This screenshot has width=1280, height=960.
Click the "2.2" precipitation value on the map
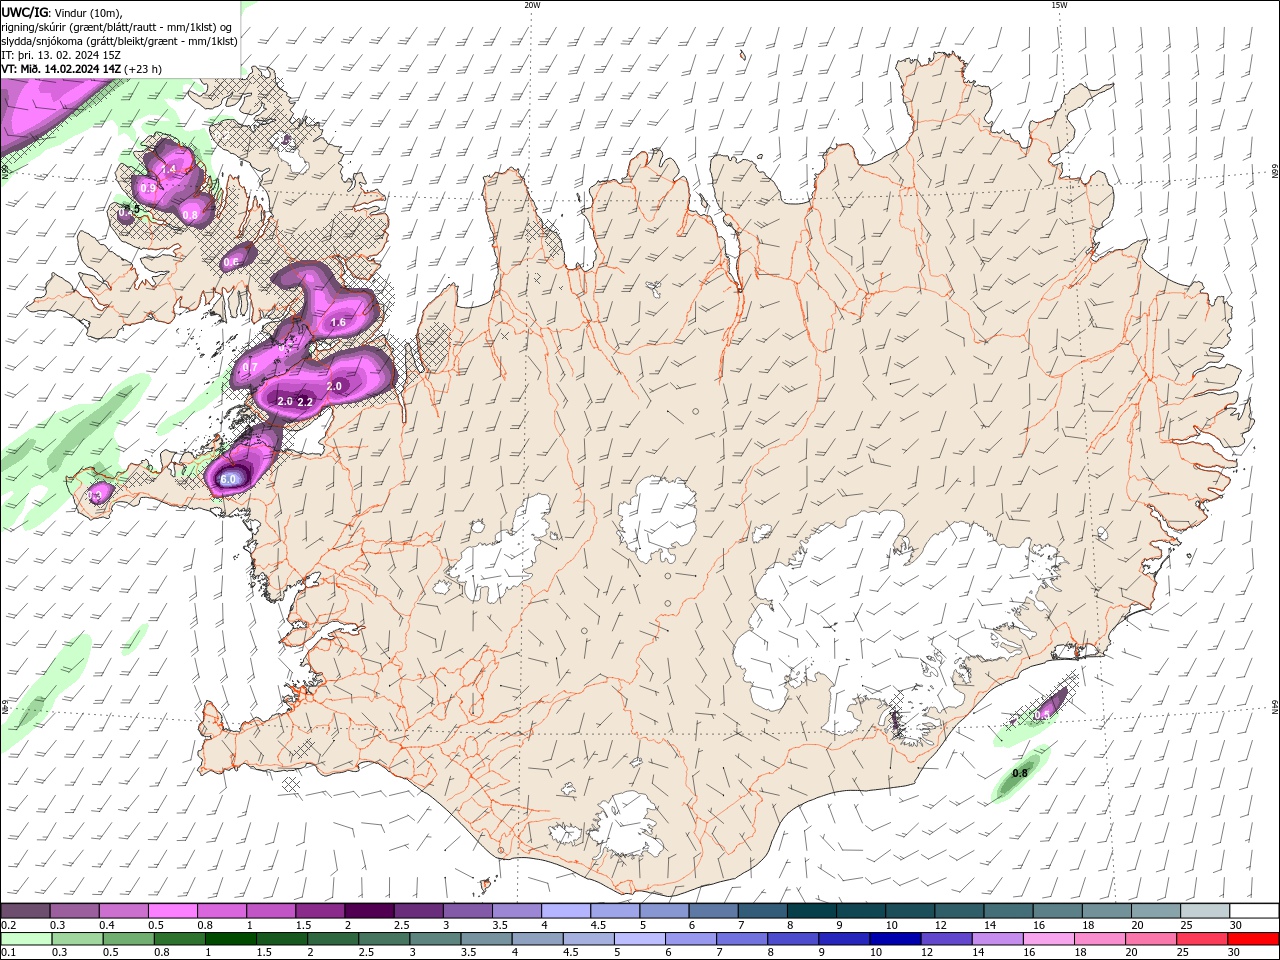tap(306, 402)
